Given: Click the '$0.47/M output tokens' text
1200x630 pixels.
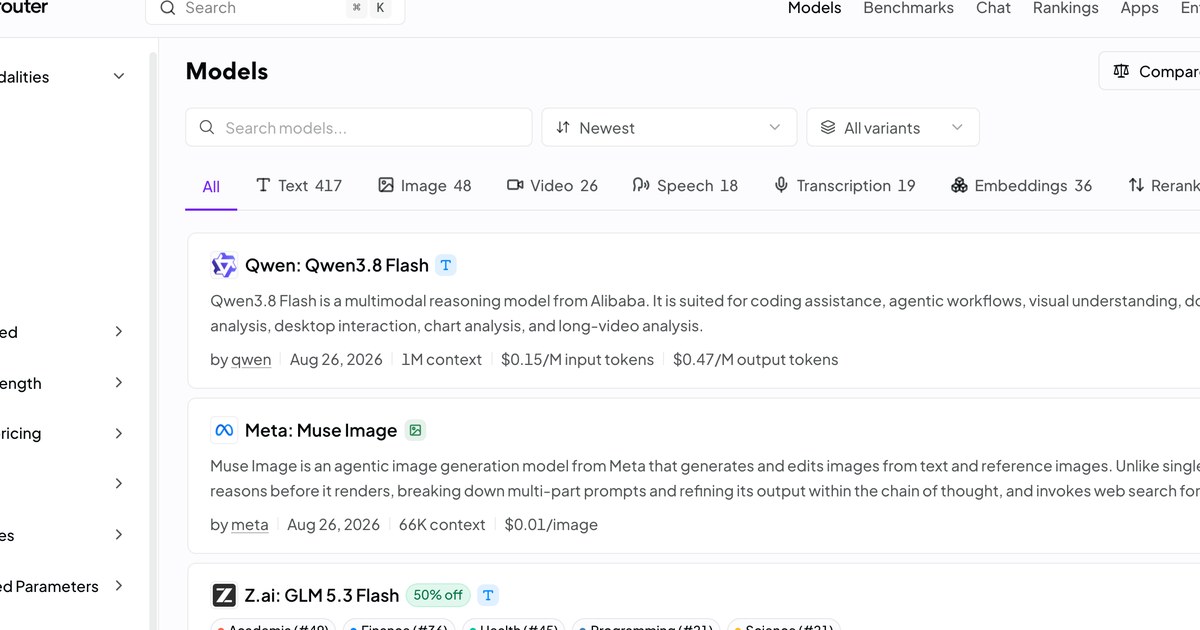Looking at the screenshot, I should 756,360.
